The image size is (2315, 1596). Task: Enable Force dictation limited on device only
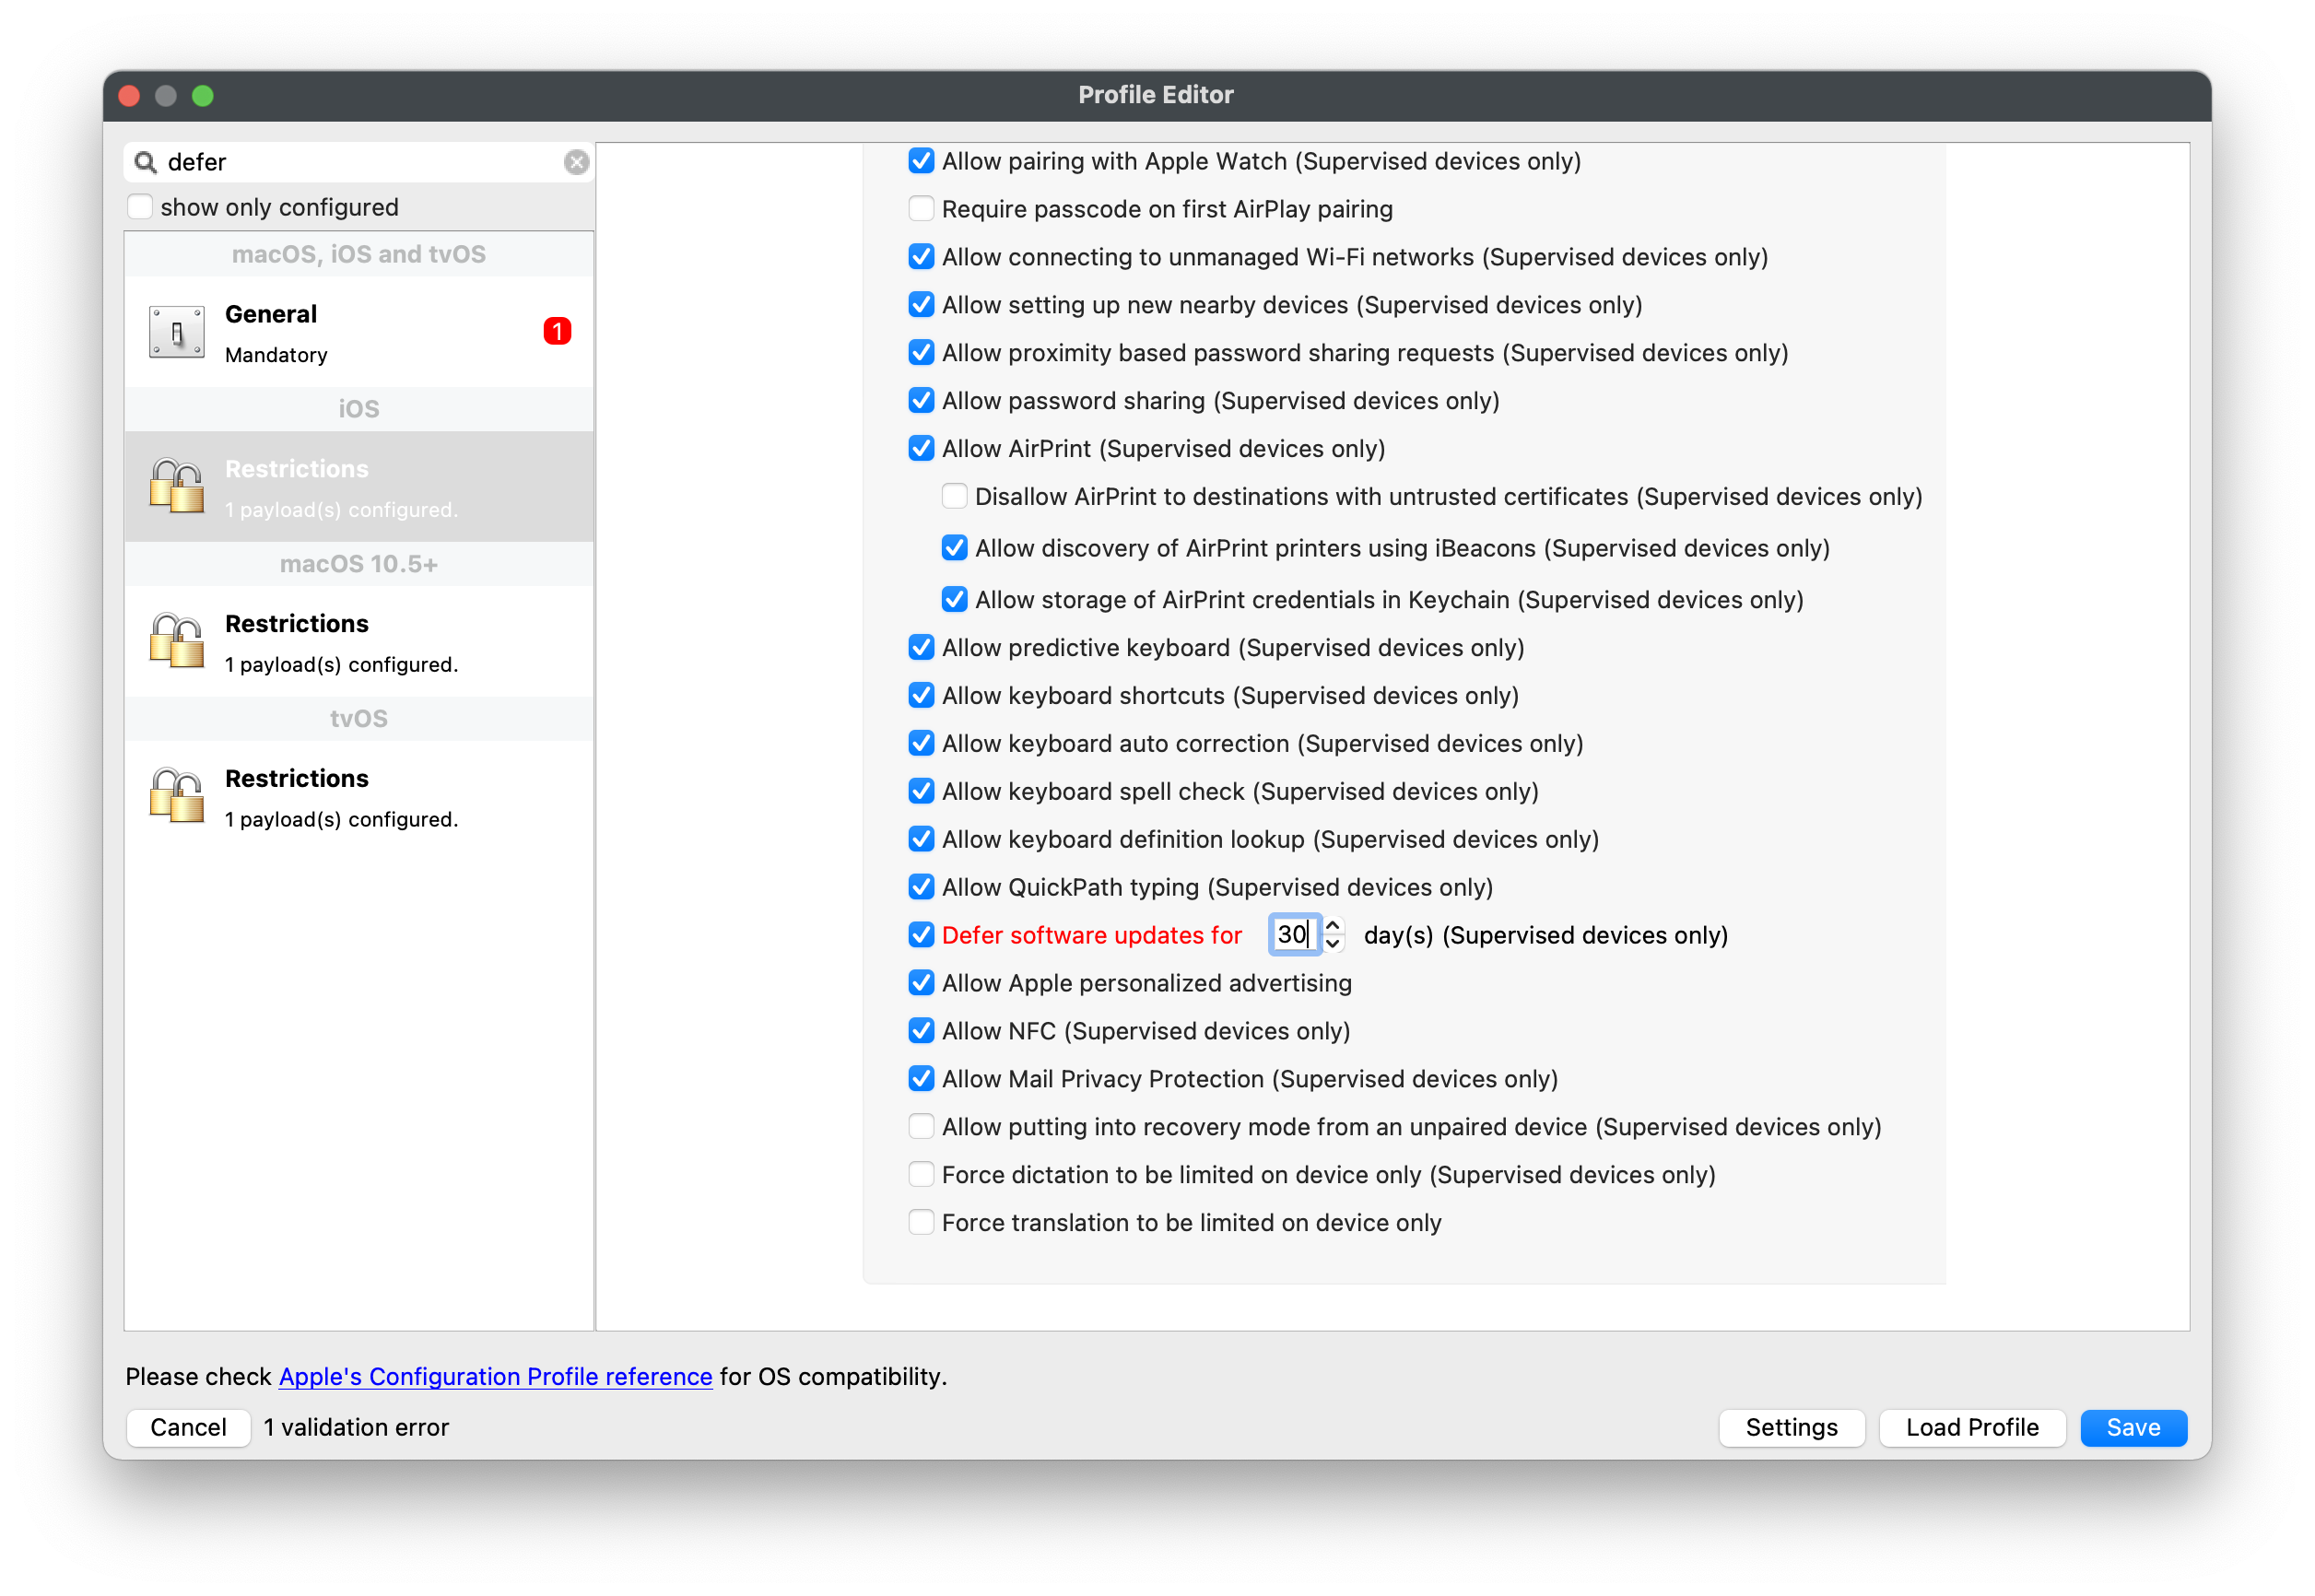pyautogui.click(x=921, y=1176)
